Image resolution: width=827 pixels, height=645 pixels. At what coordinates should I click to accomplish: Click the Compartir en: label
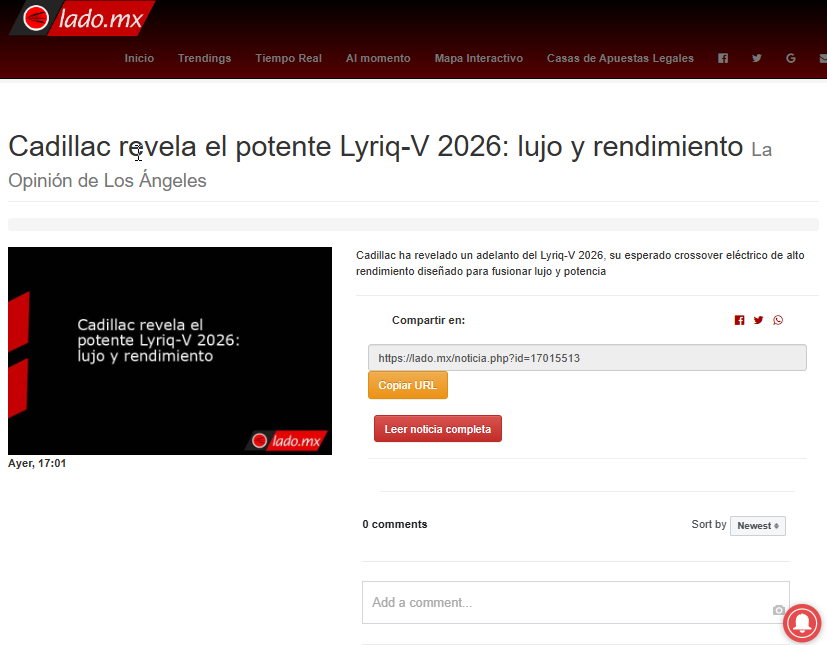point(428,320)
